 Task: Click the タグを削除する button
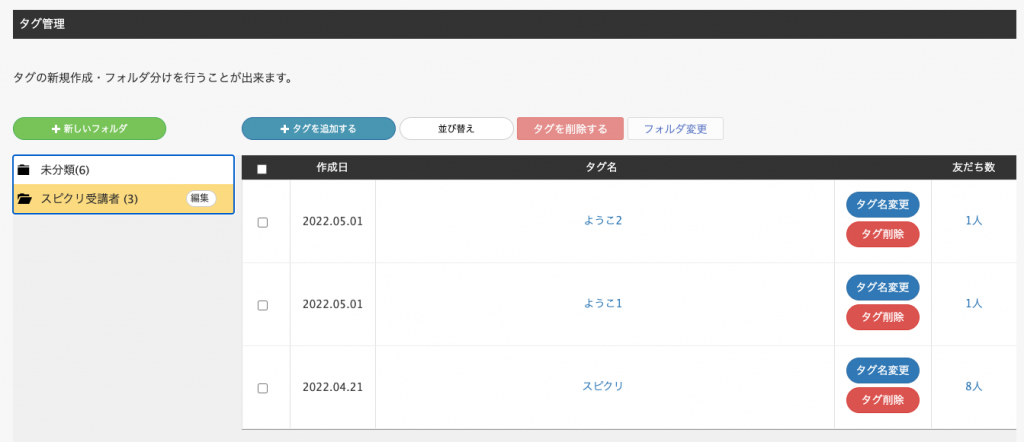coord(570,129)
